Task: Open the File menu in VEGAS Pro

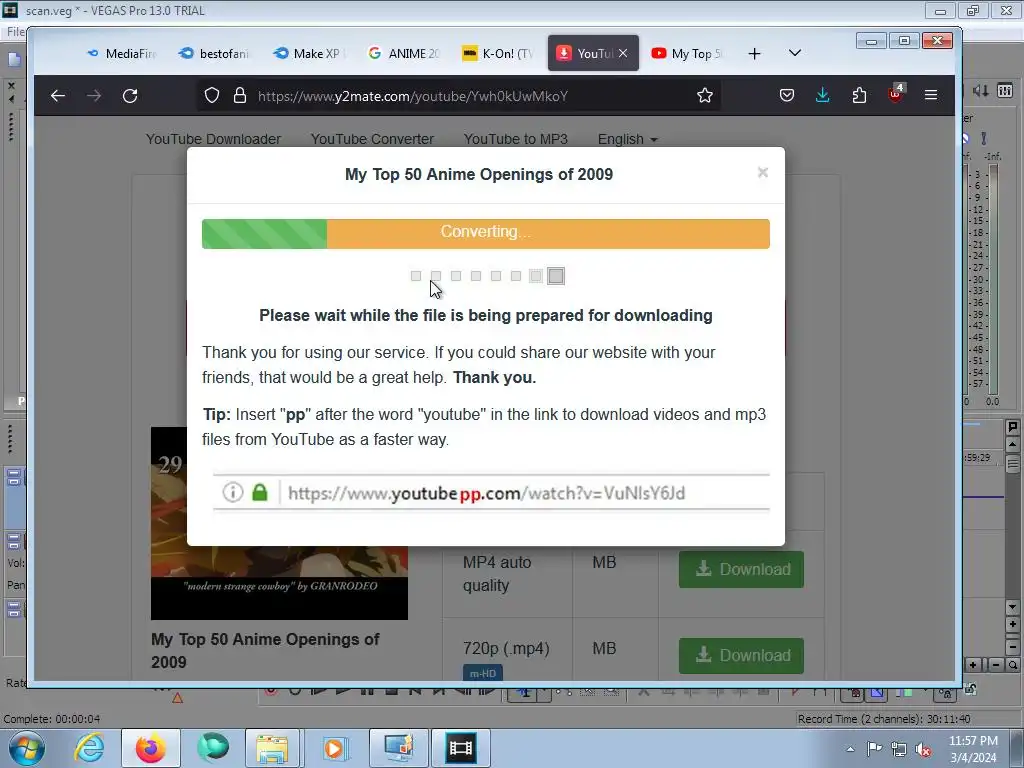Action: click(14, 31)
